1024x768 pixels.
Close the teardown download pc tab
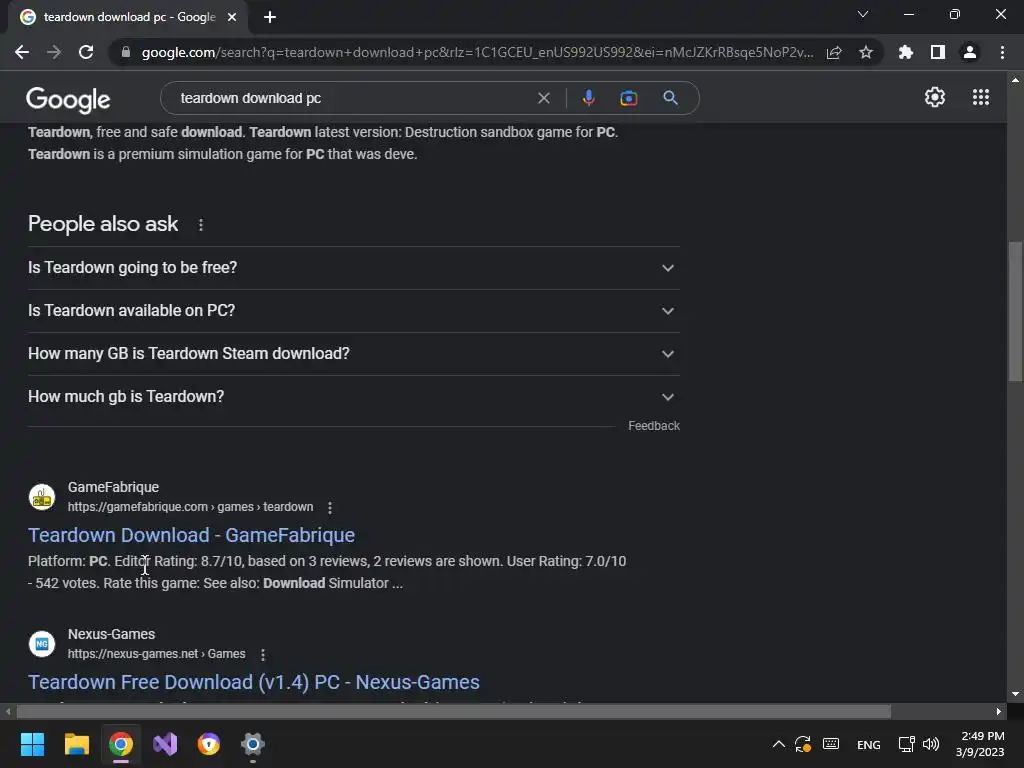[x=232, y=17]
